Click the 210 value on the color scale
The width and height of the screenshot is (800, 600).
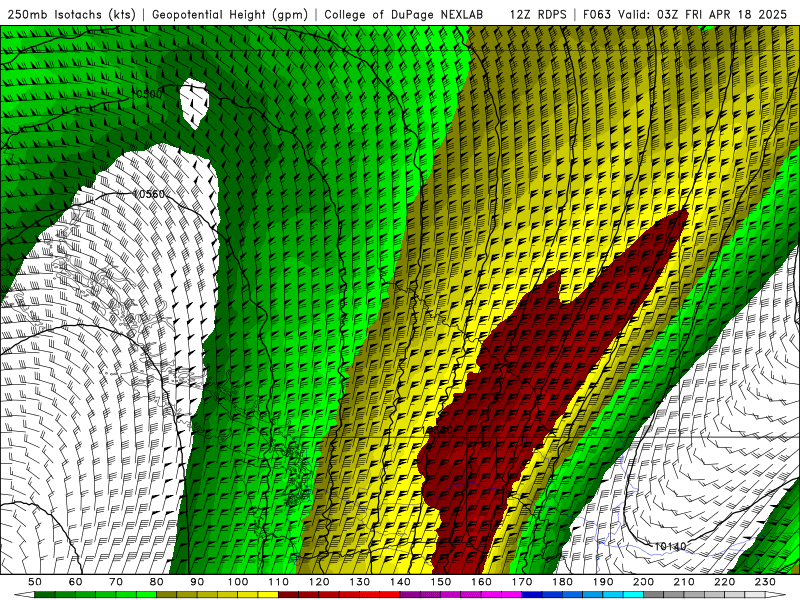[684, 582]
